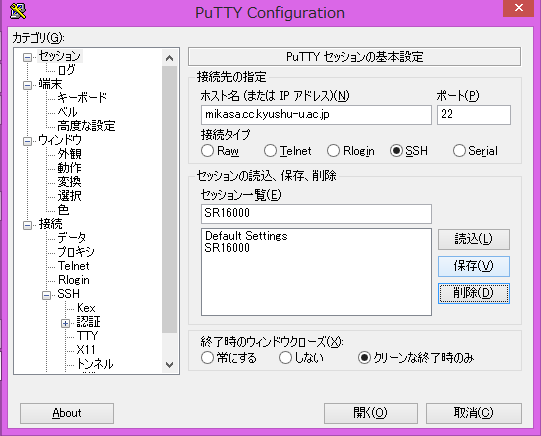Select Rlogin connection type radio

(333, 151)
